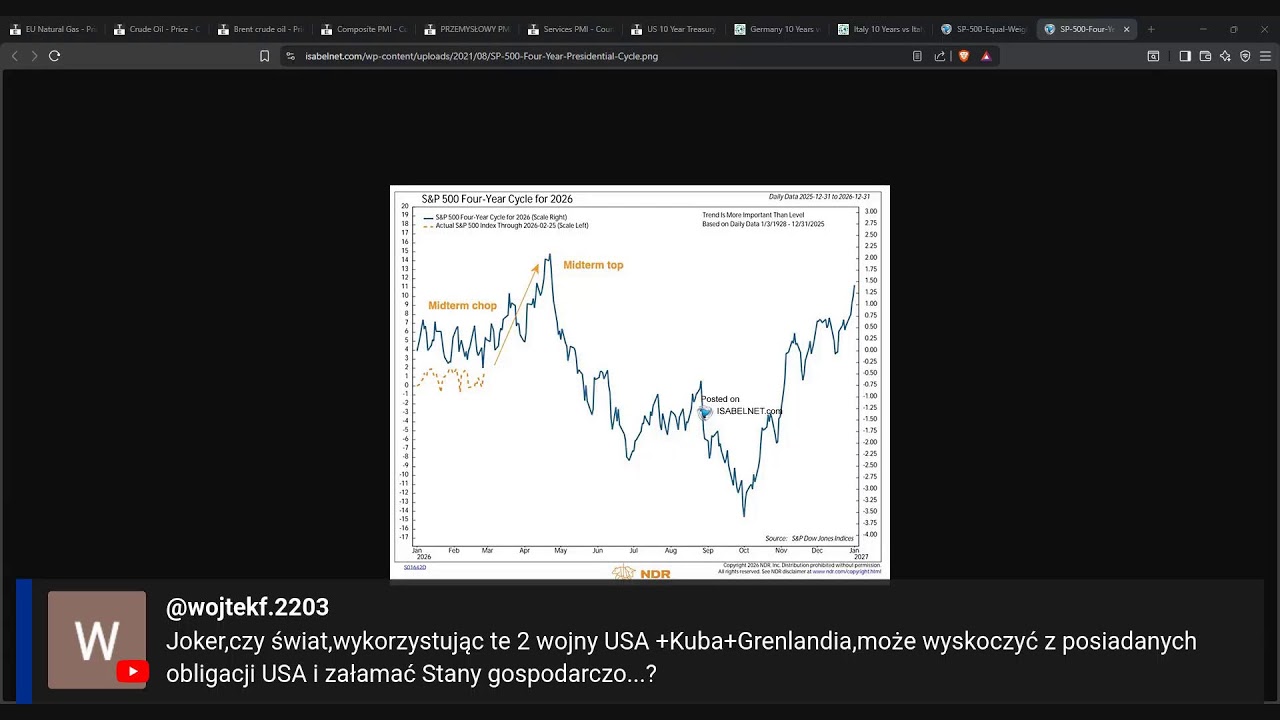Open the Brave Wallet

click(x=1205, y=56)
